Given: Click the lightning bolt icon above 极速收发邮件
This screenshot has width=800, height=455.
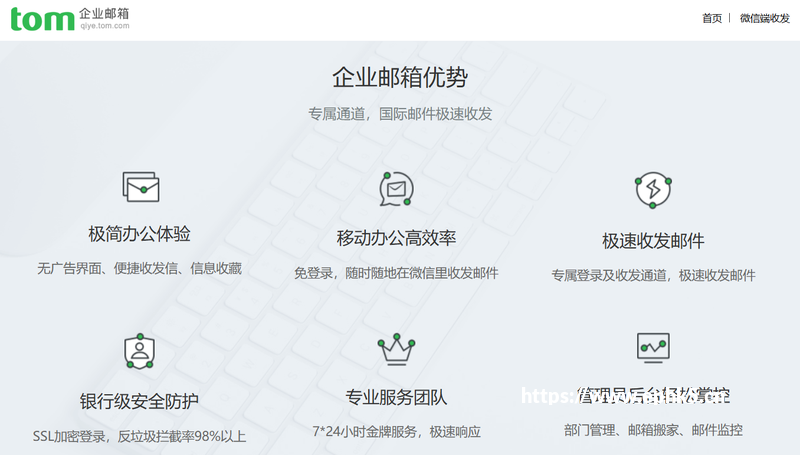Looking at the screenshot, I should pos(653,190).
